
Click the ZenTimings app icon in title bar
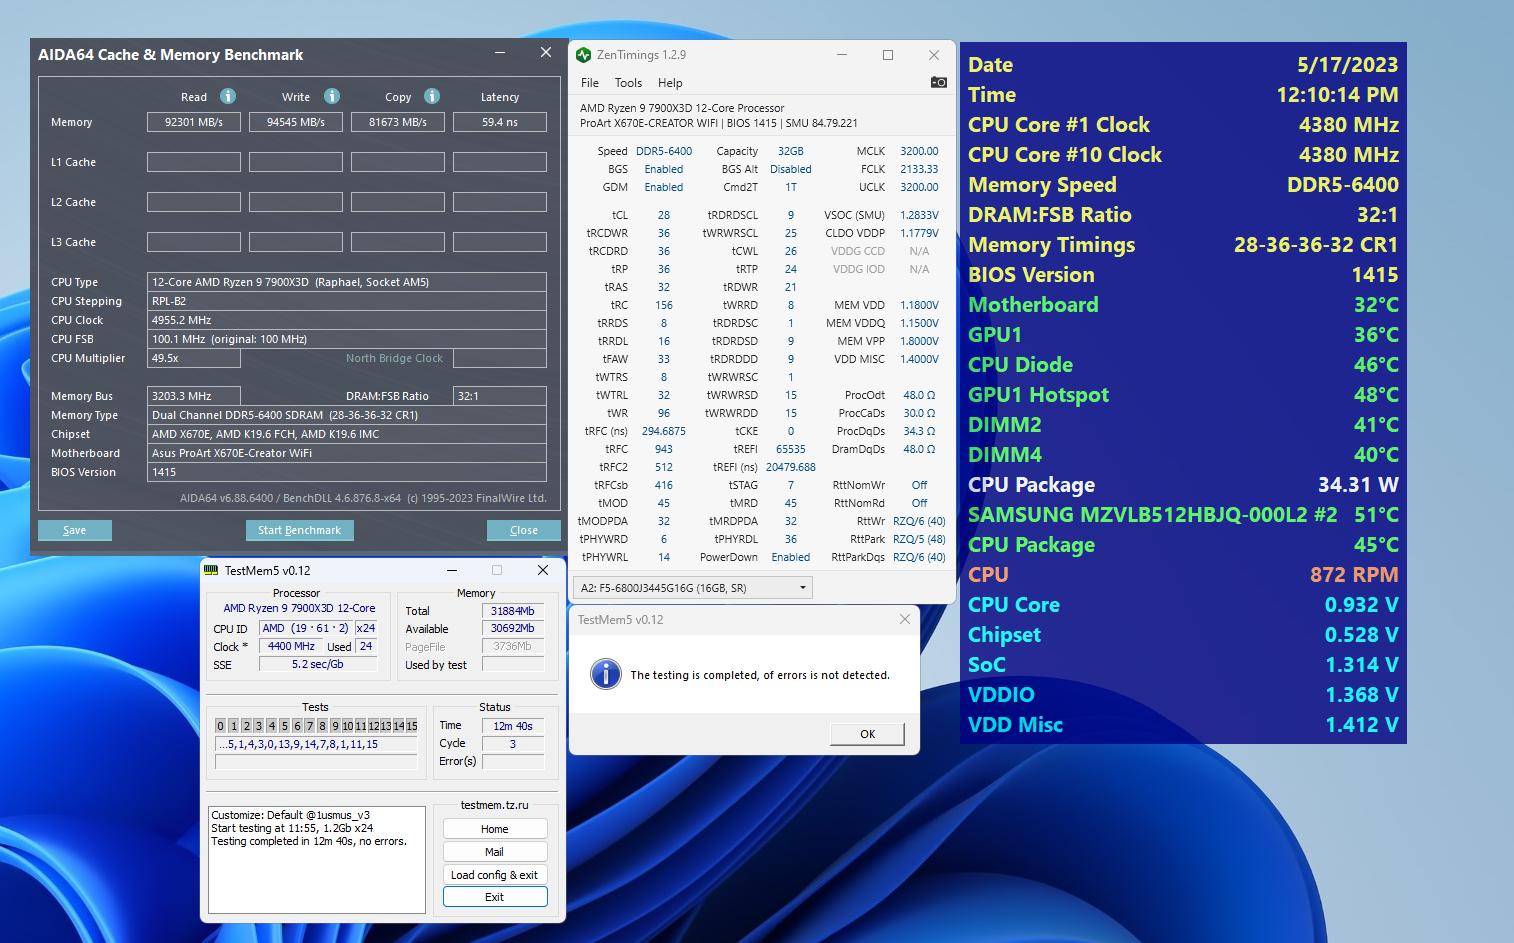(x=584, y=55)
